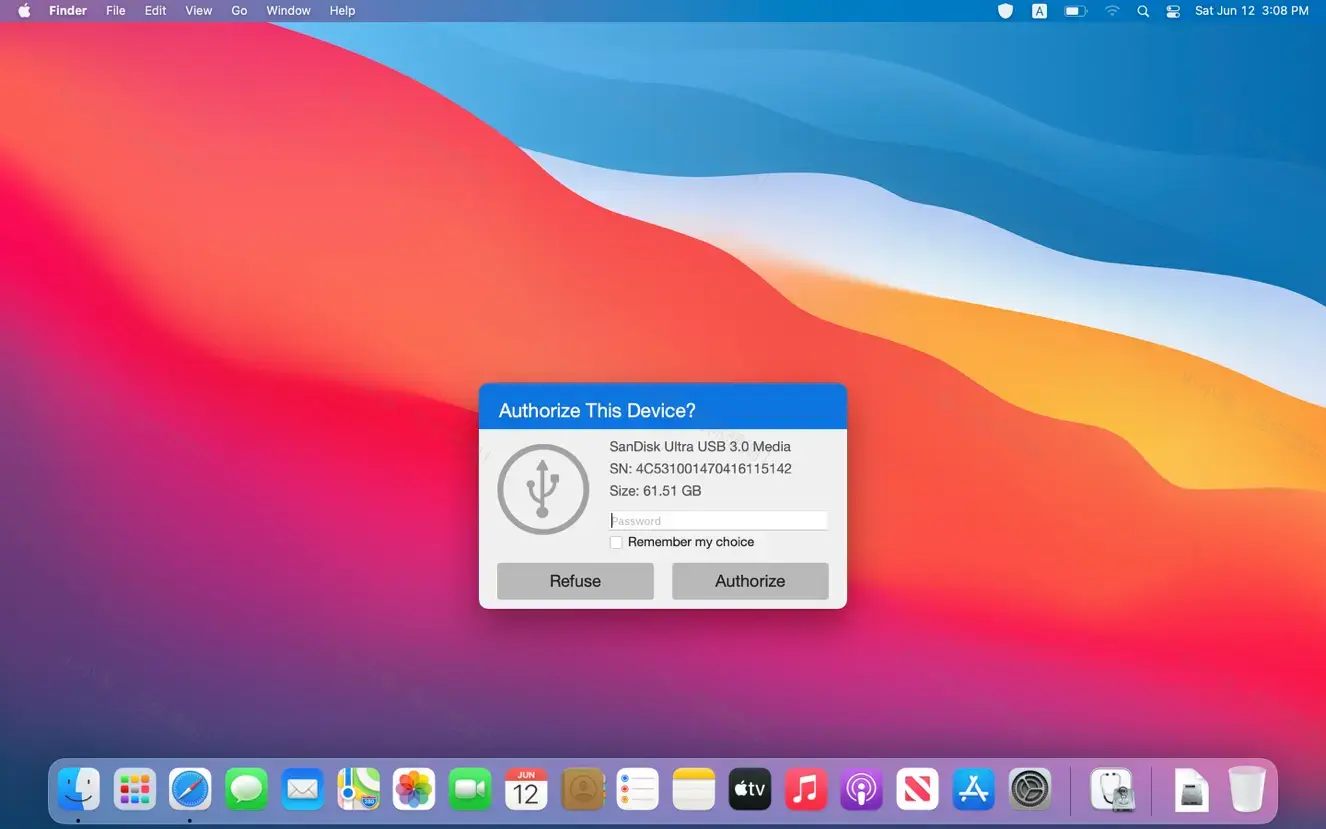Click inside the Password field
Viewport: 1326px width, 829px height.
point(718,520)
